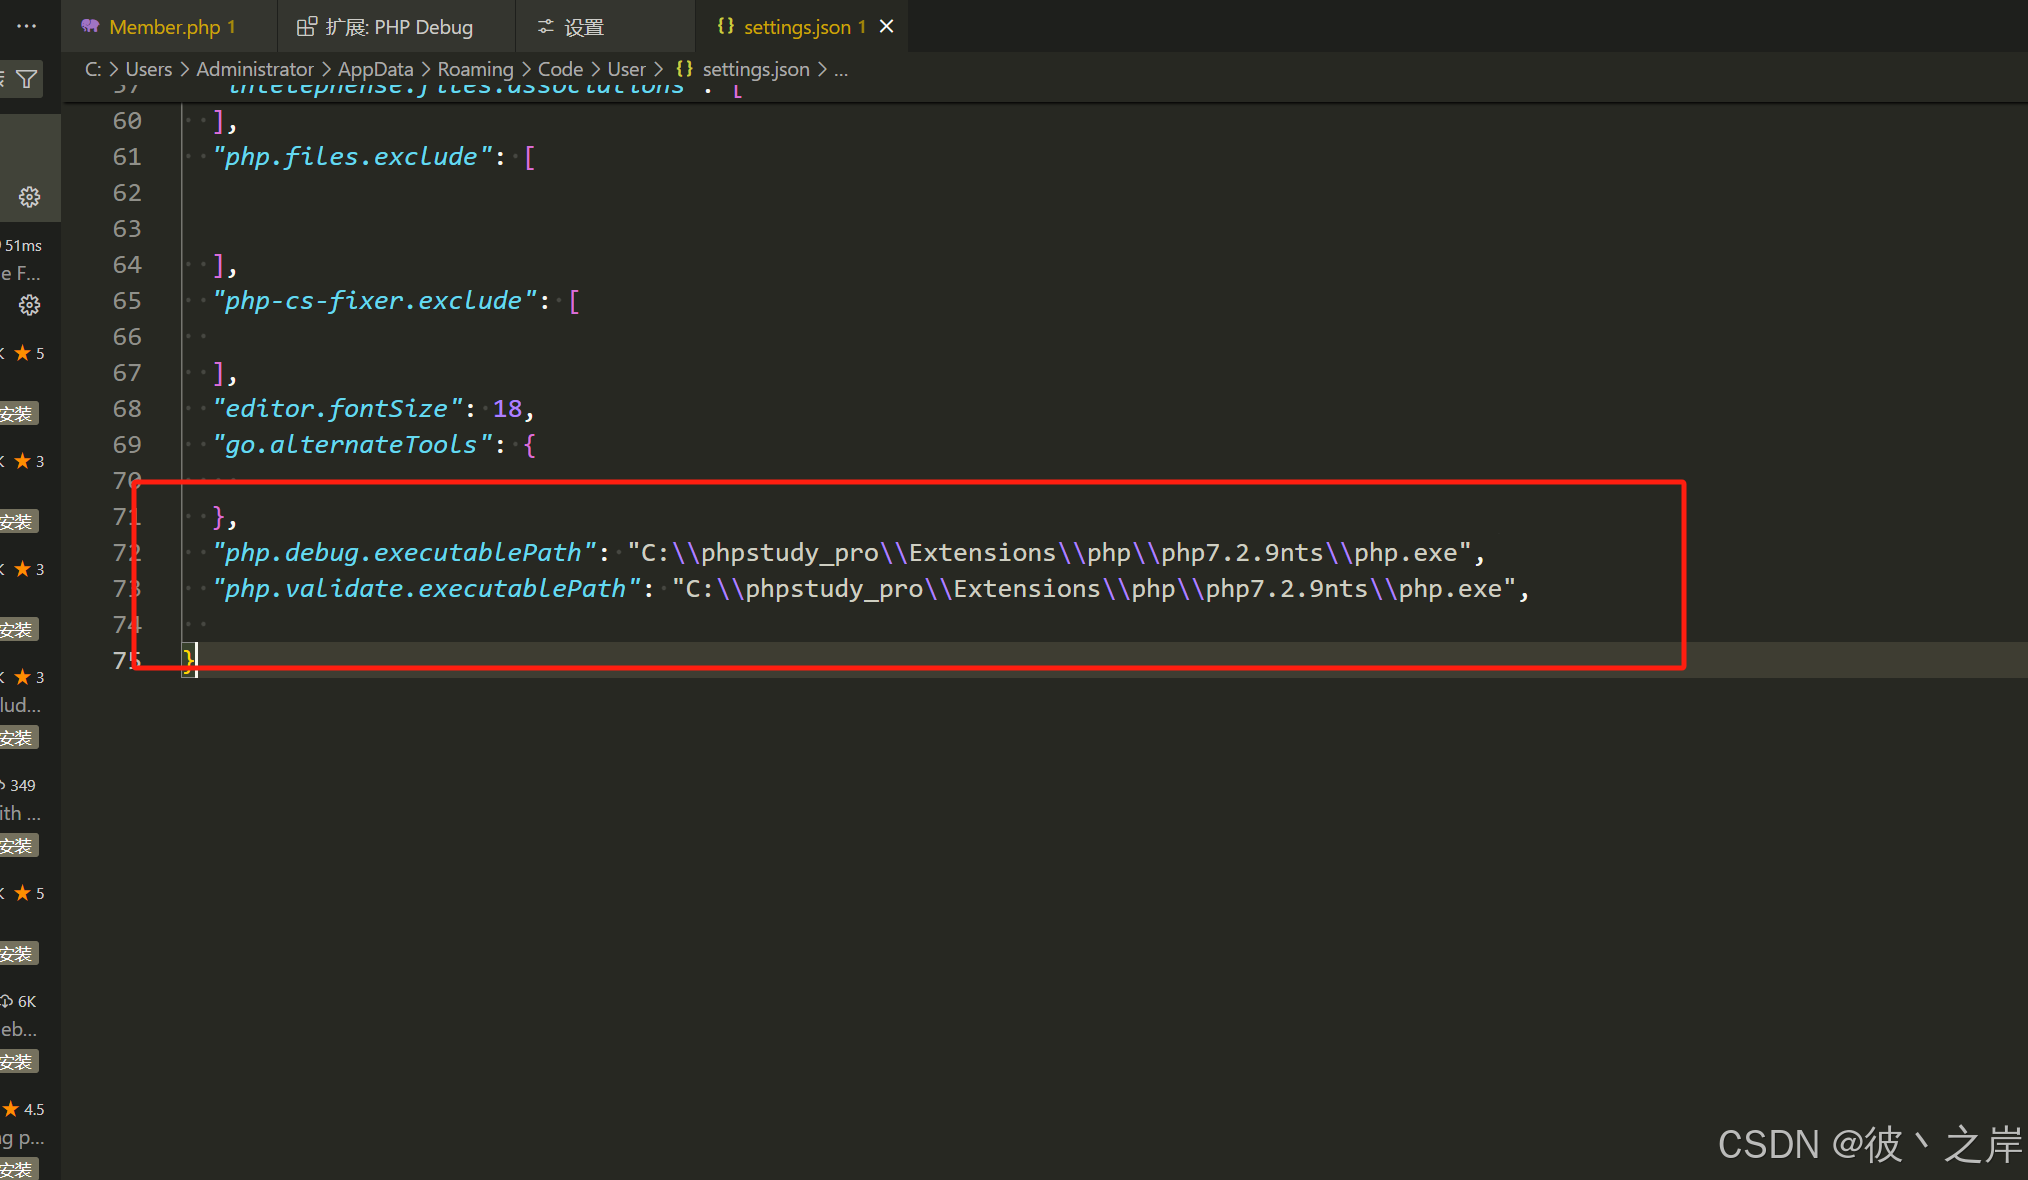Click the bottom-most 安装 install button
The height and width of the screenshot is (1180, 2028).
click(18, 1168)
